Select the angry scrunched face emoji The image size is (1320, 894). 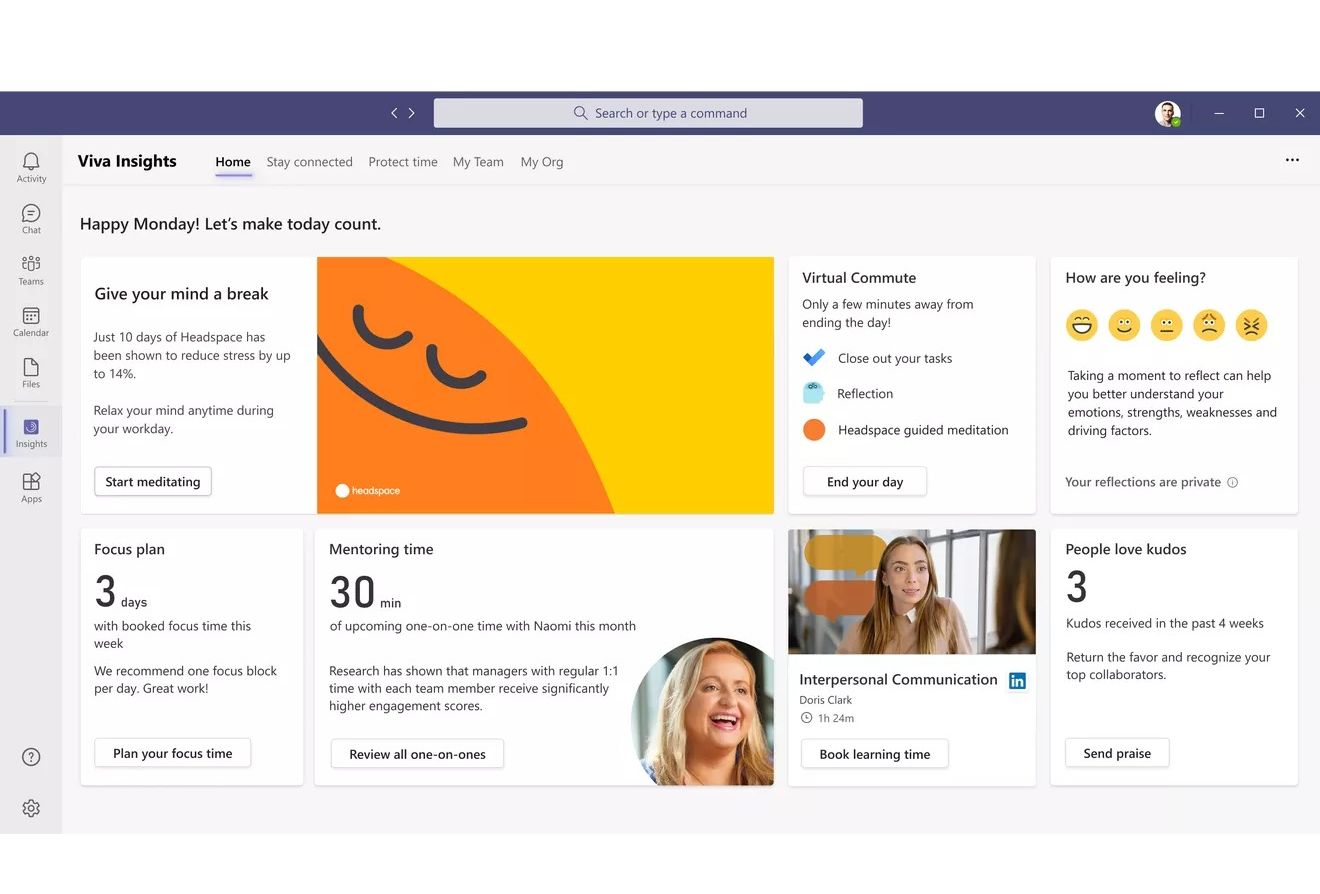1251,325
